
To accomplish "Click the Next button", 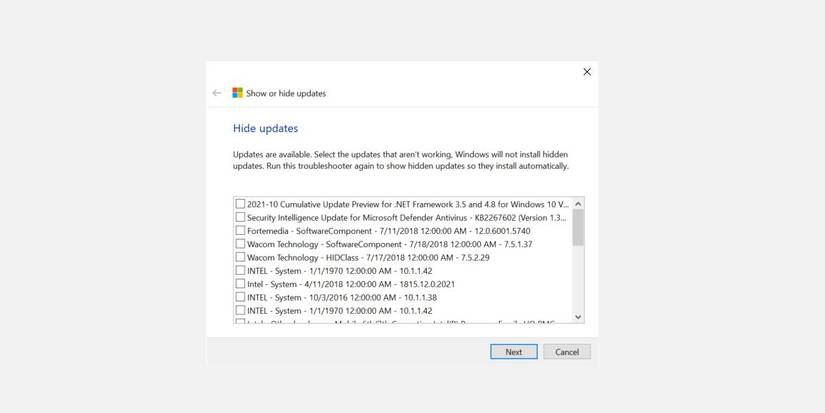I will [x=514, y=352].
